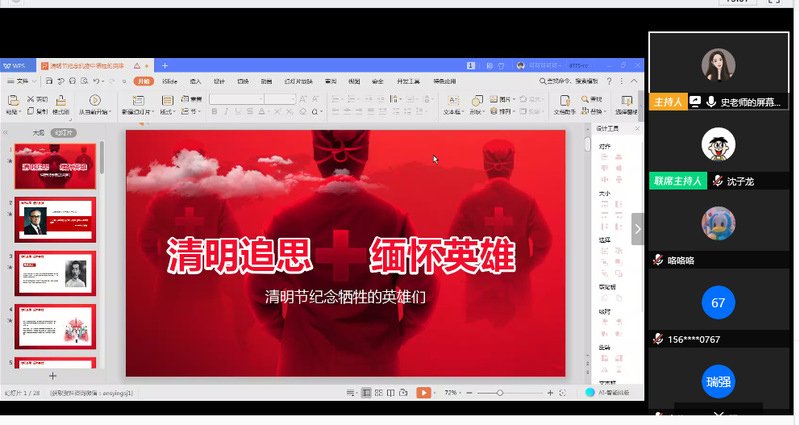The height and width of the screenshot is (425, 799).
Task: Click the slide subtitle text 清明节纪念牺牲的英雄们
Action: point(345,296)
